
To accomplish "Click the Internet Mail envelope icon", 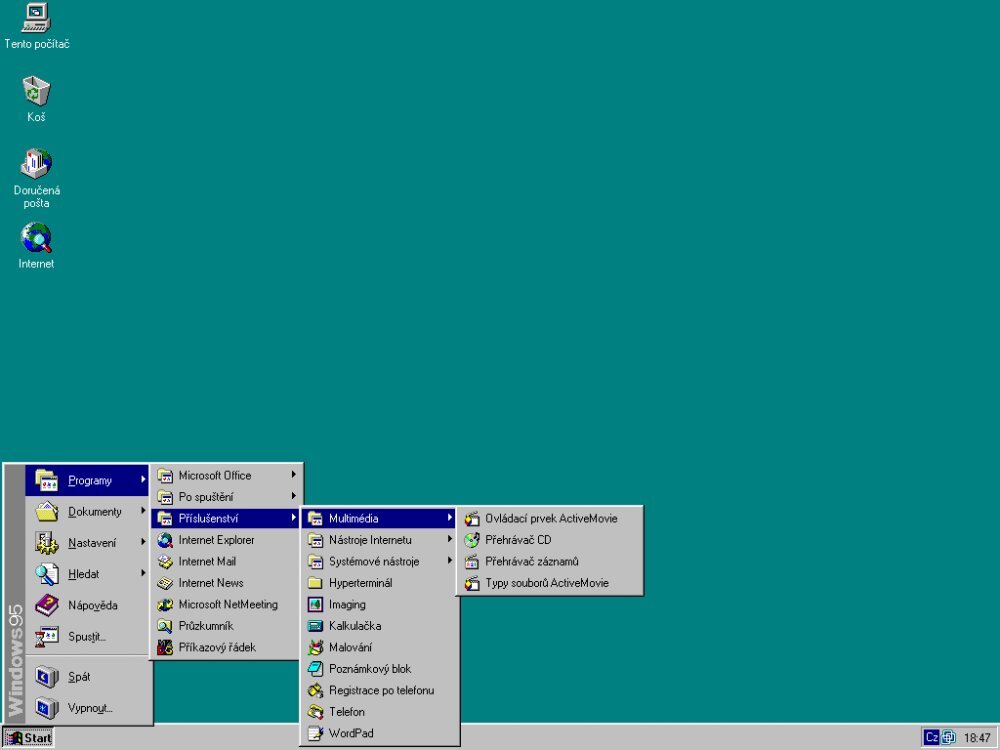I will coord(165,561).
